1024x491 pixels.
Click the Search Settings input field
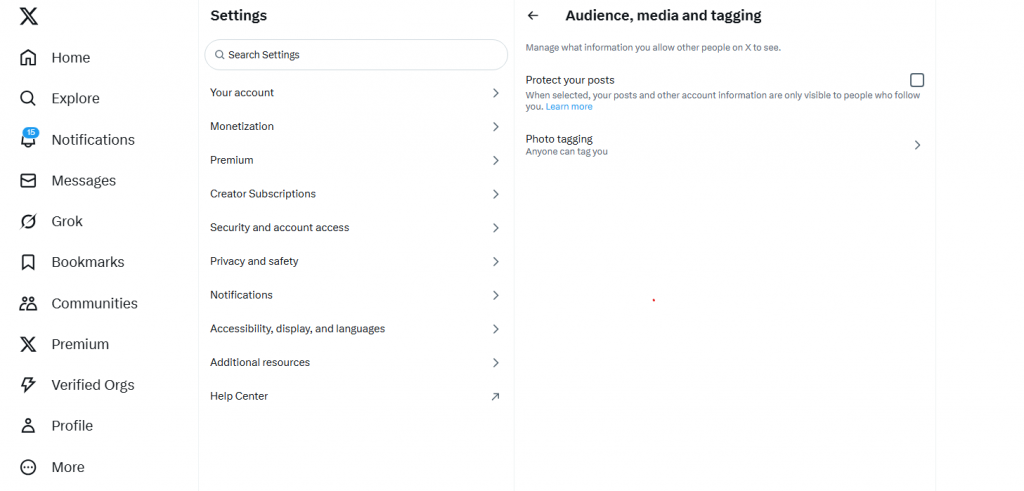(x=356, y=55)
